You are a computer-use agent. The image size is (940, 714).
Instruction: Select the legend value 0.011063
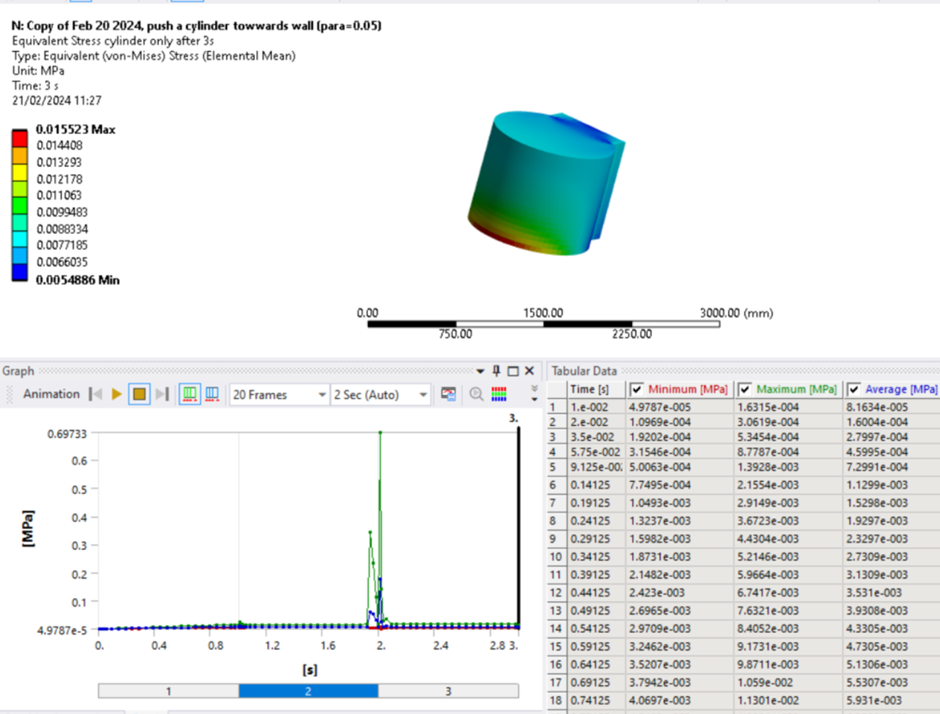[x=59, y=195]
